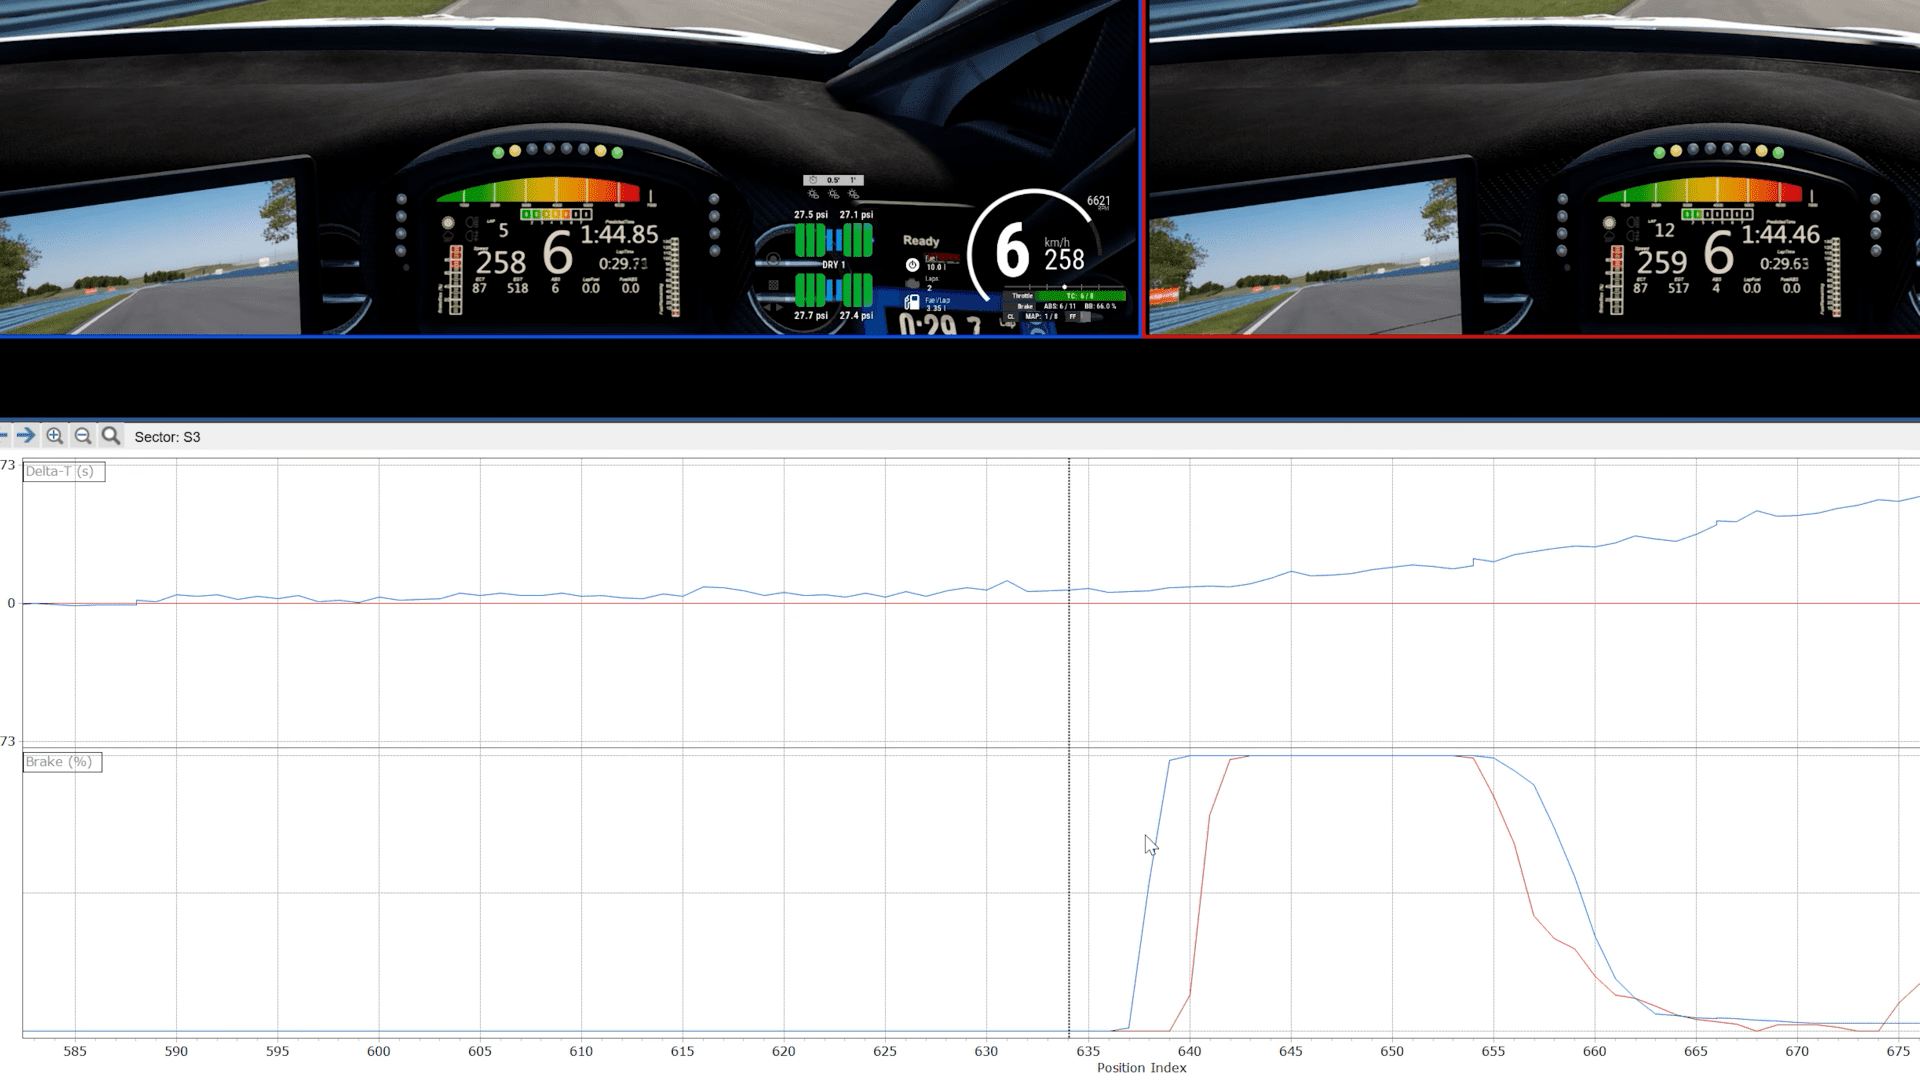The width and height of the screenshot is (1920, 1080).
Task: Click the fuel pump icon on the dashboard
Action: (912, 302)
